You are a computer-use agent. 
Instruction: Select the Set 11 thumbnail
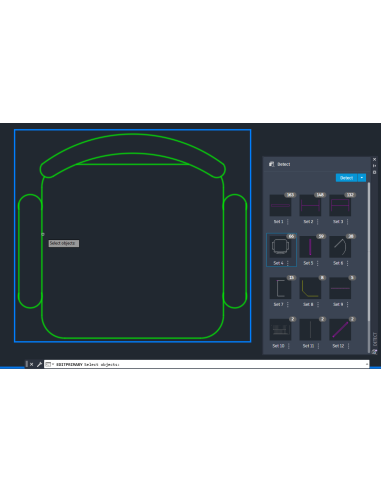click(310, 330)
